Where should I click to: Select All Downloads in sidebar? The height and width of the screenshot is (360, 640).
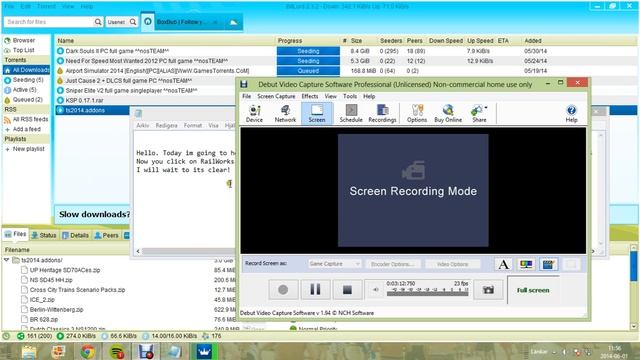pyautogui.click(x=27, y=70)
